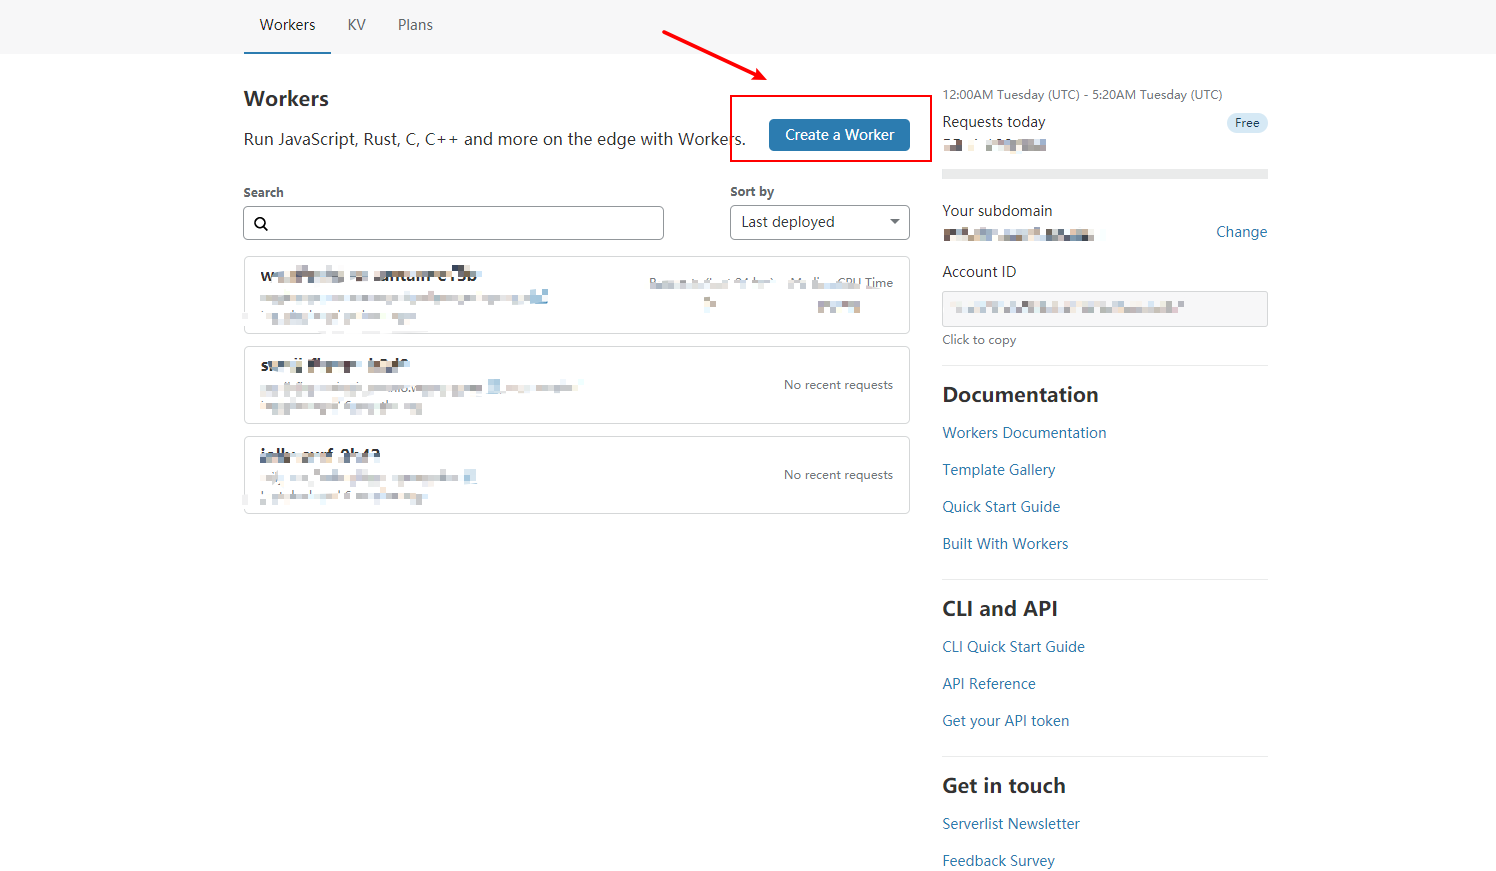Image resolution: width=1496 pixels, height=871 pixels.
Task: Open the Quick Start Guide under Documentation
Action: (1001, 507)
